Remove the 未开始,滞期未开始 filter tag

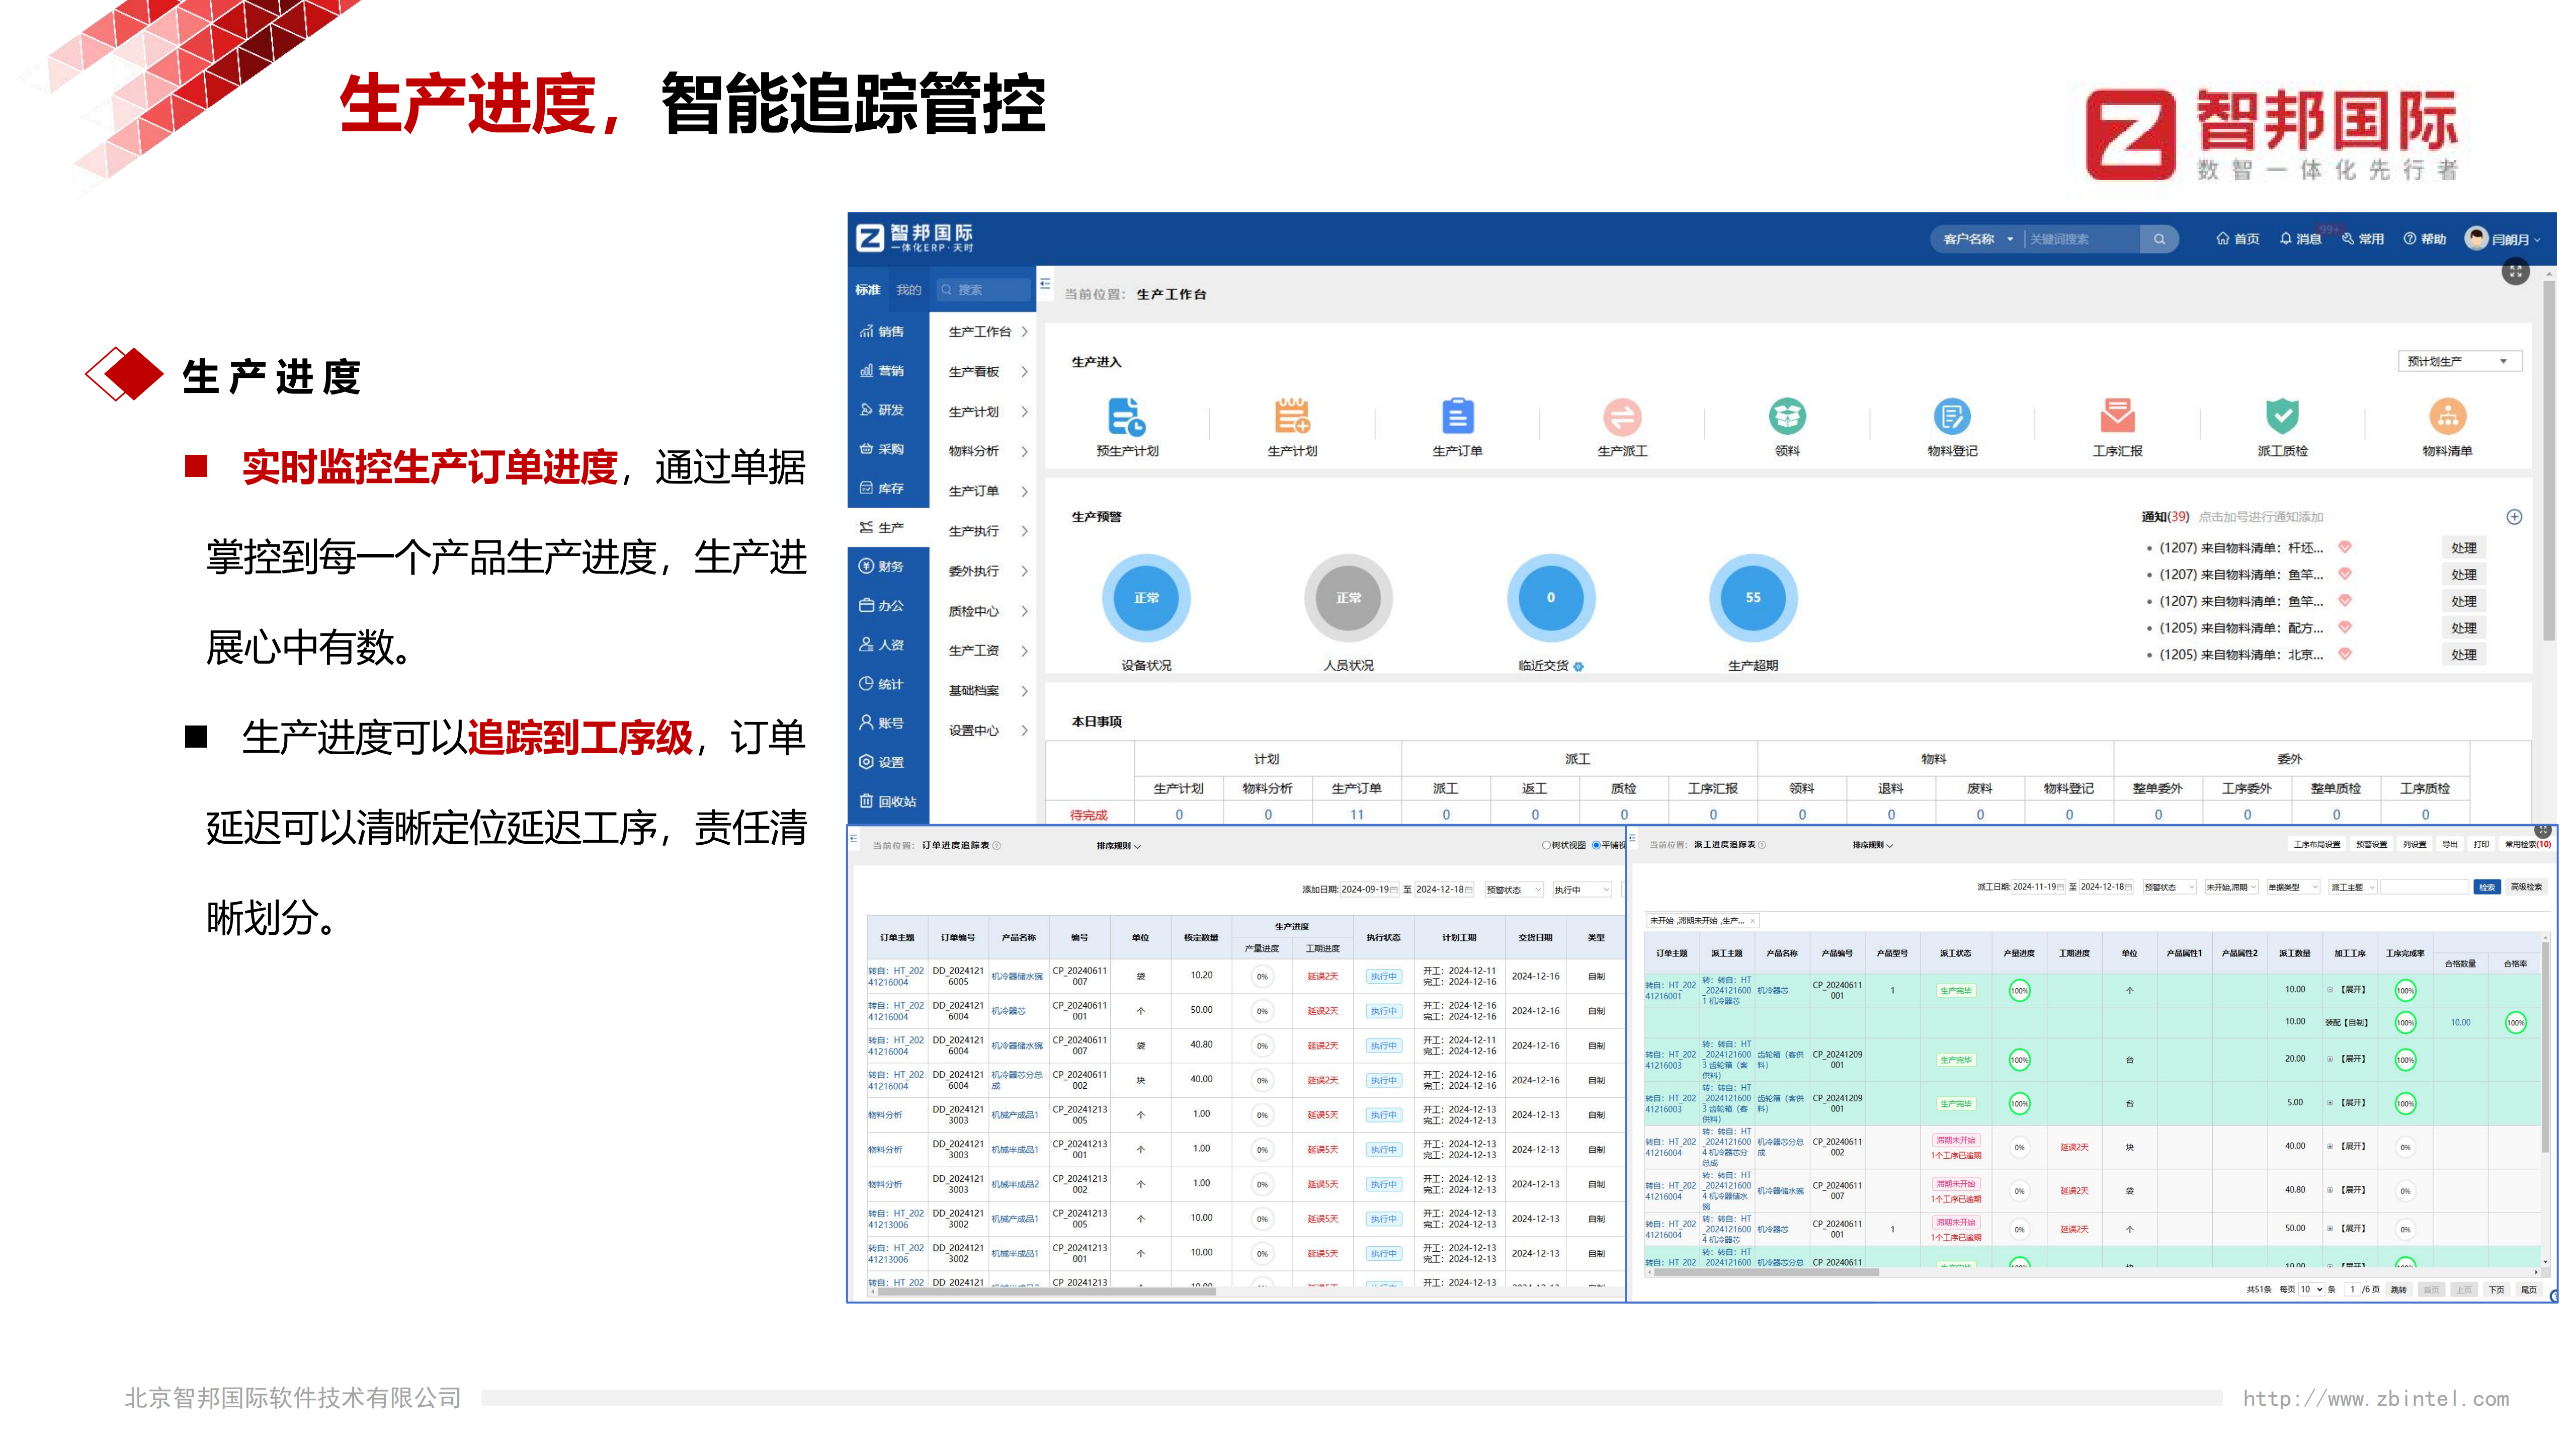(x=1752, y=921)
